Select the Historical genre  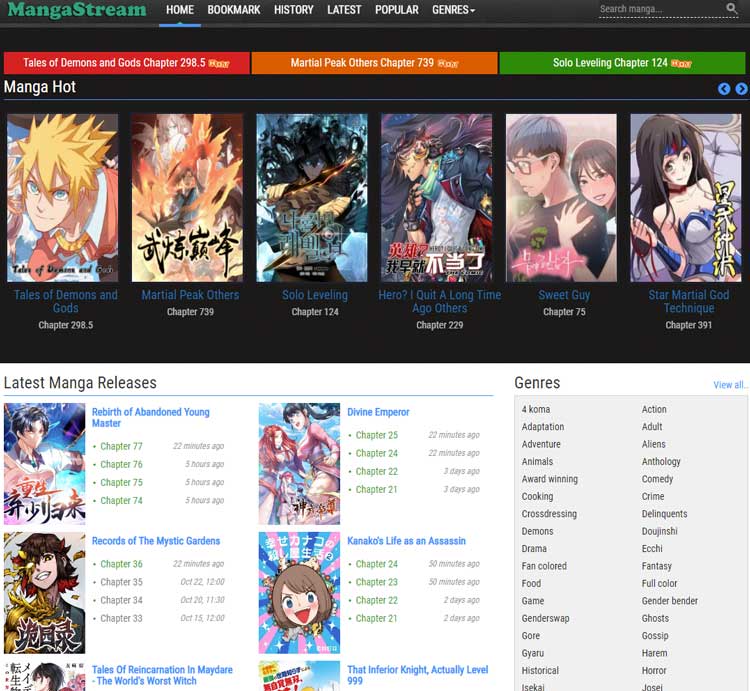[540, 670]
